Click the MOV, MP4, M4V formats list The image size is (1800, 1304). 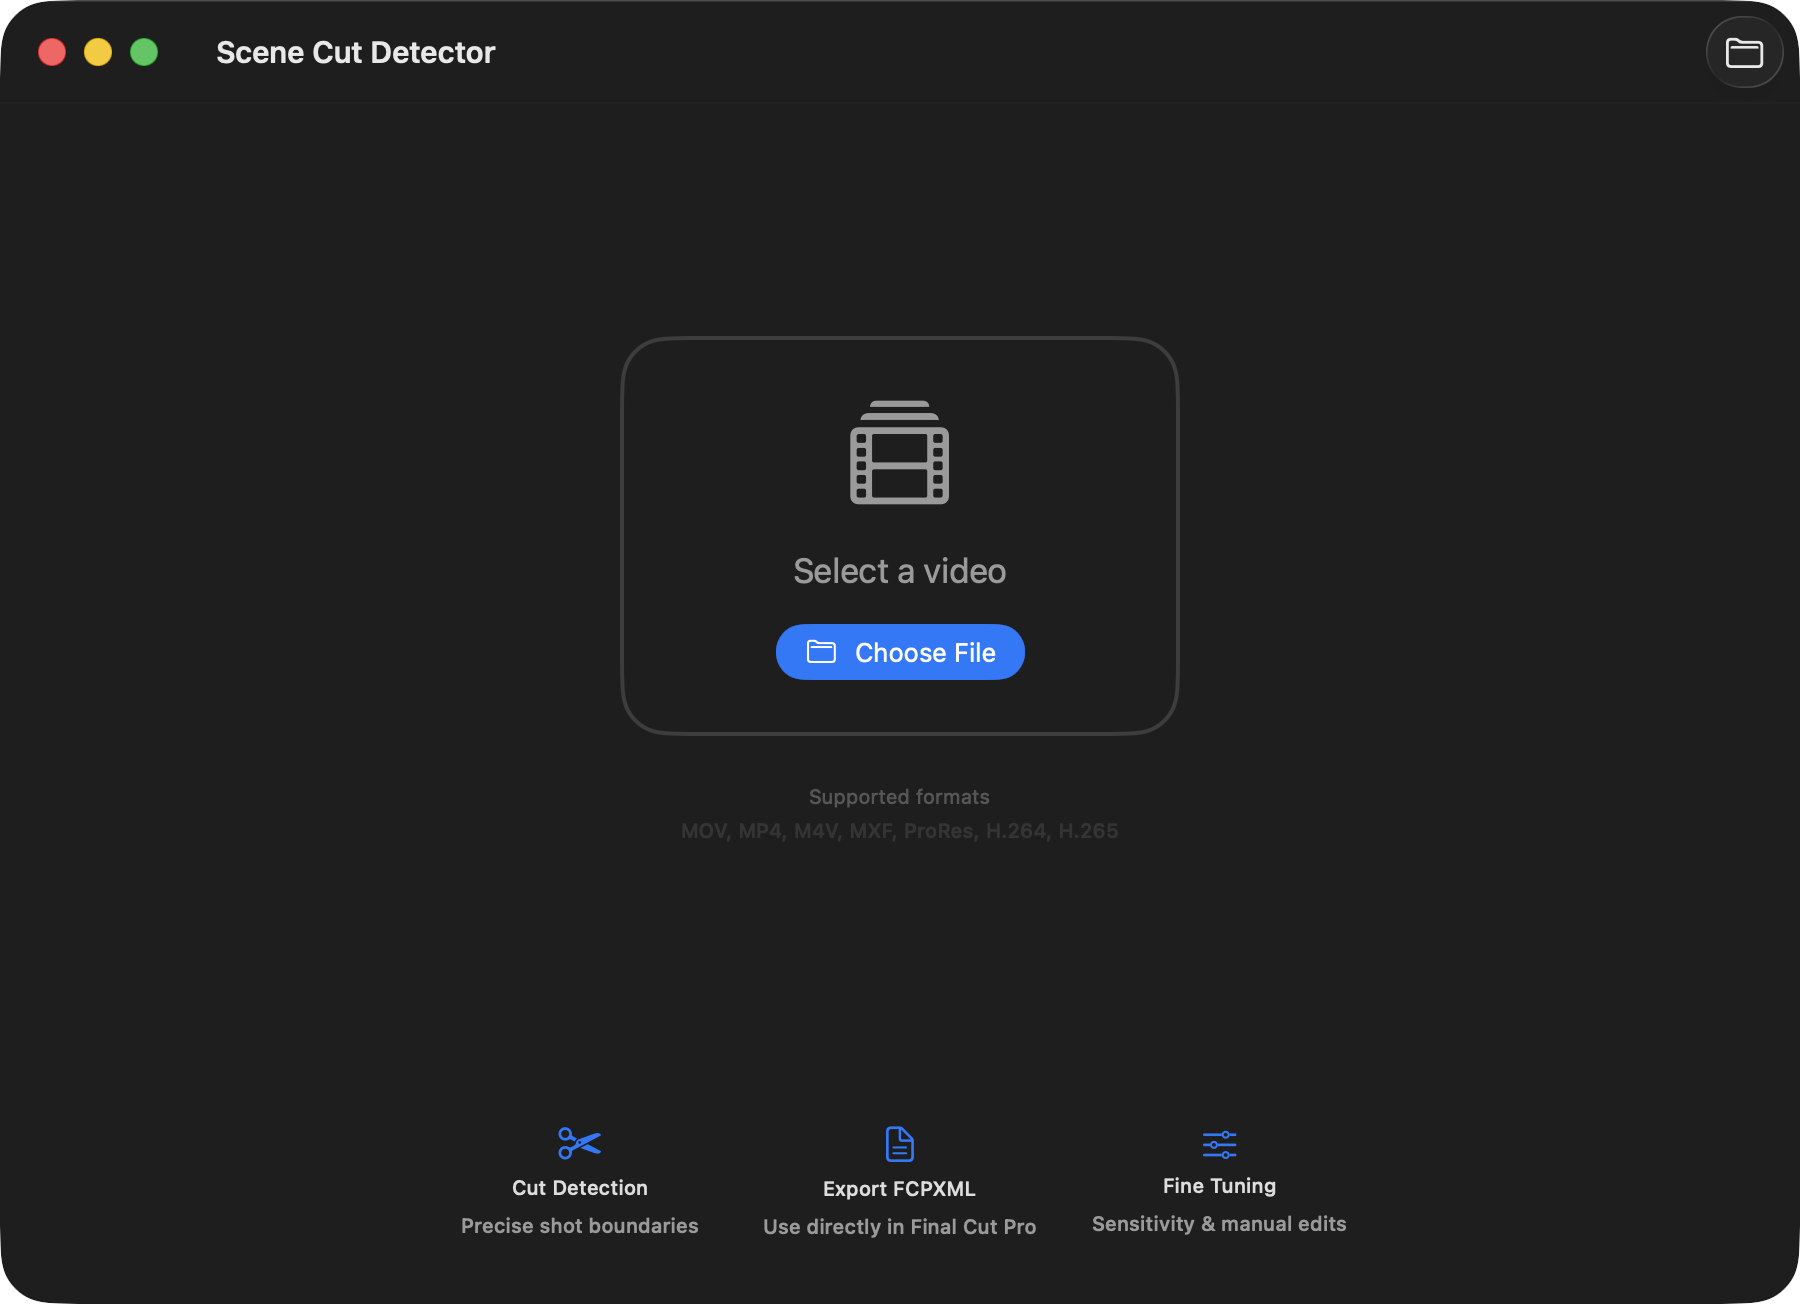pos(899,831)
